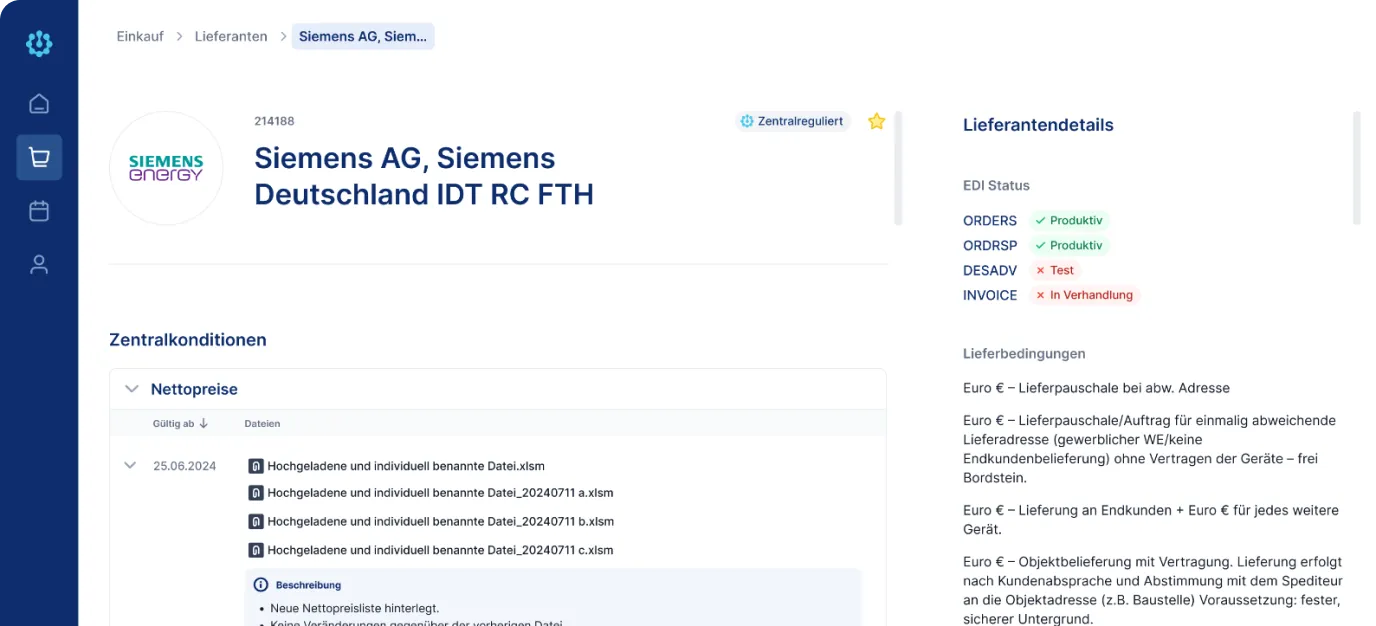1376x626 pixels.
Task: Click the supplier number 214188
Action: coord(274,121)
